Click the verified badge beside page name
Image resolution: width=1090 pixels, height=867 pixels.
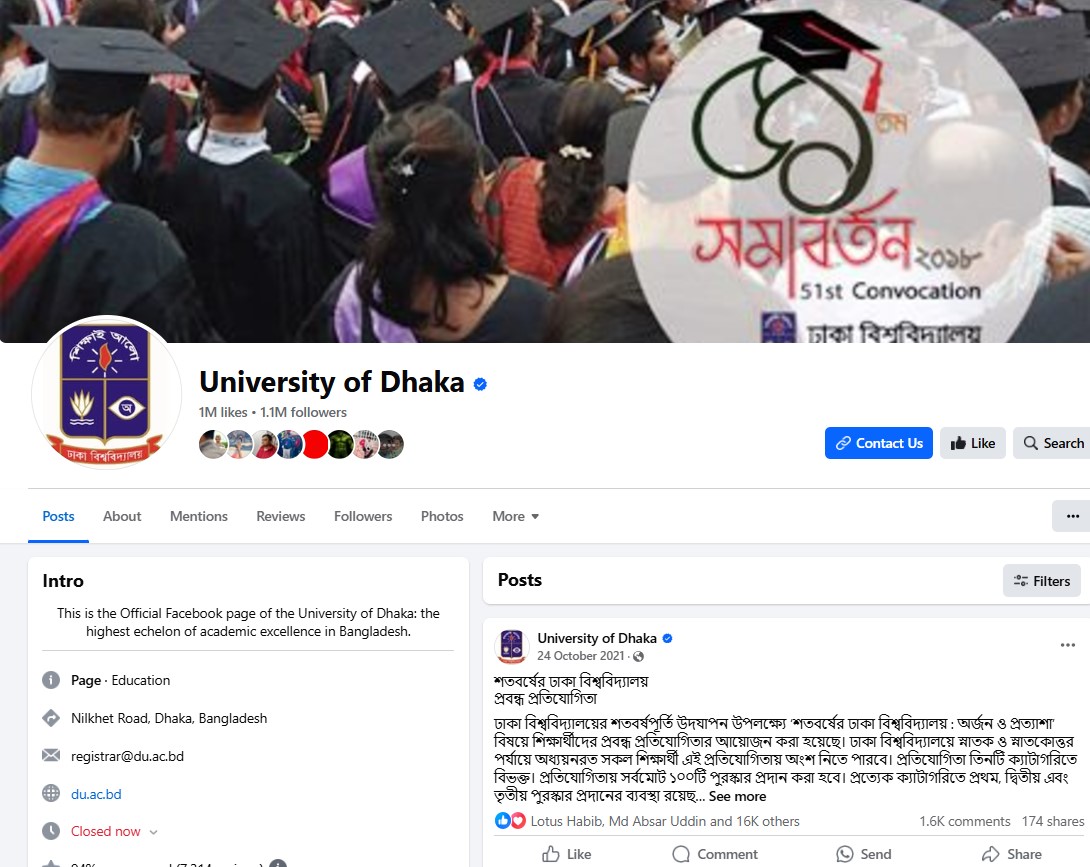(480, 384)
